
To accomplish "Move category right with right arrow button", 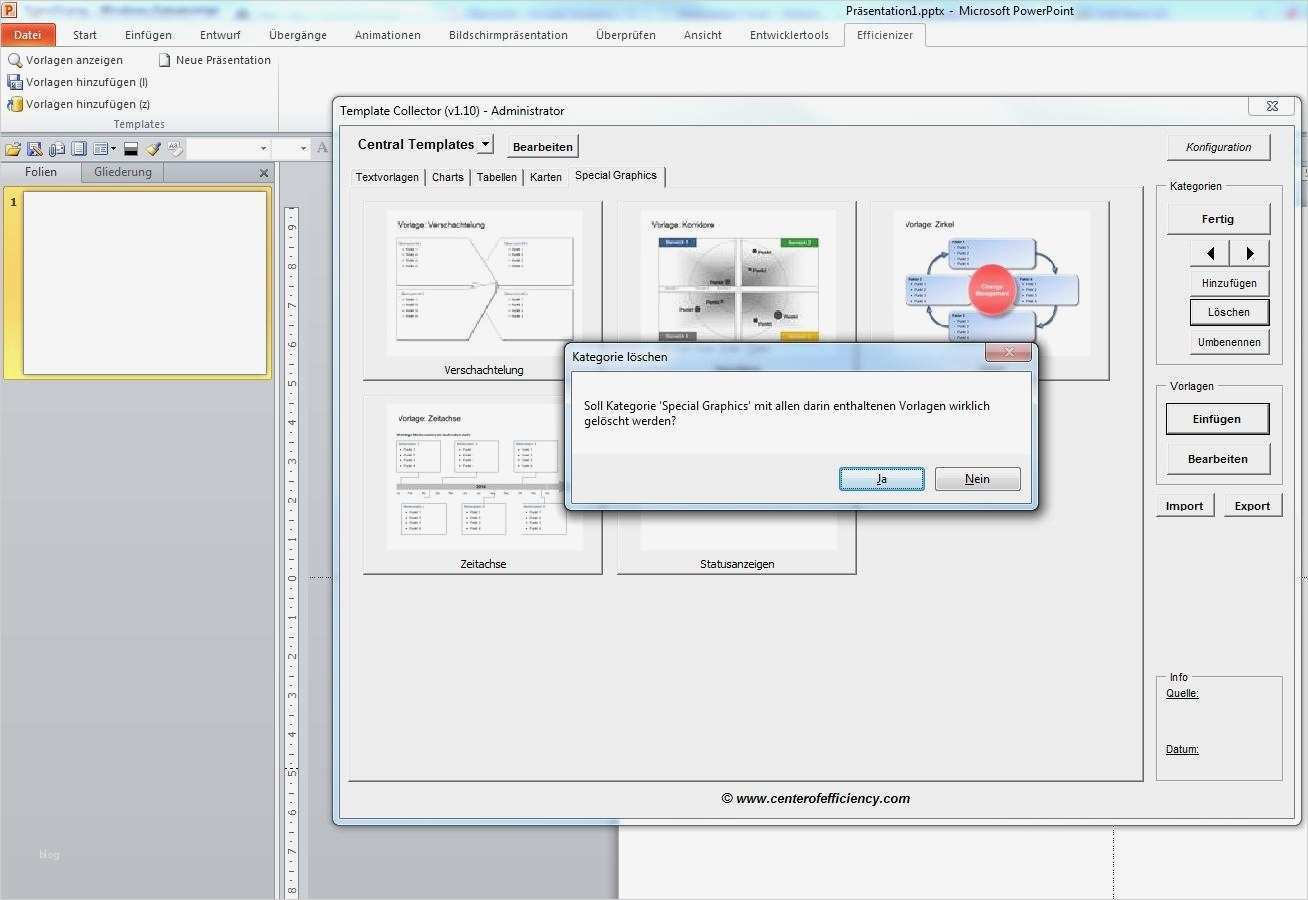I will 1249,253.
